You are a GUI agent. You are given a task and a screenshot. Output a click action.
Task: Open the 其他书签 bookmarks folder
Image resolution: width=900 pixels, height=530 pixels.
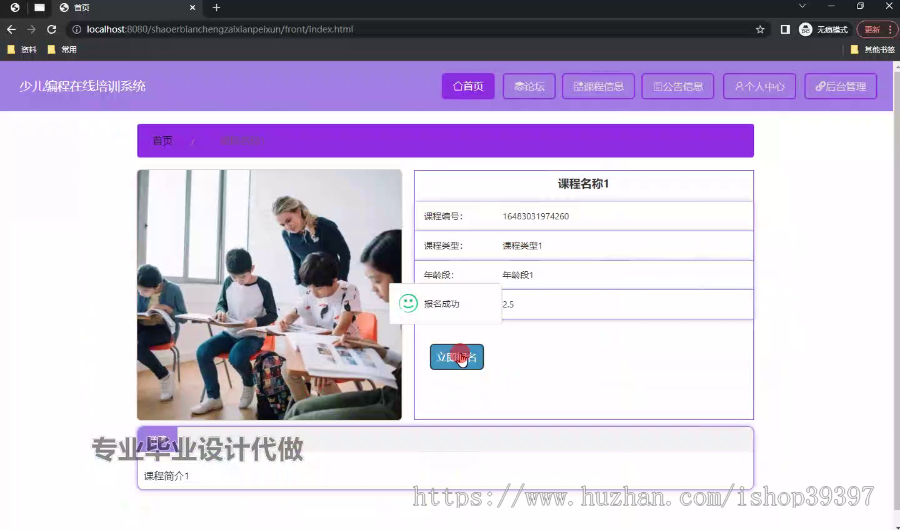tap(872, 49)
